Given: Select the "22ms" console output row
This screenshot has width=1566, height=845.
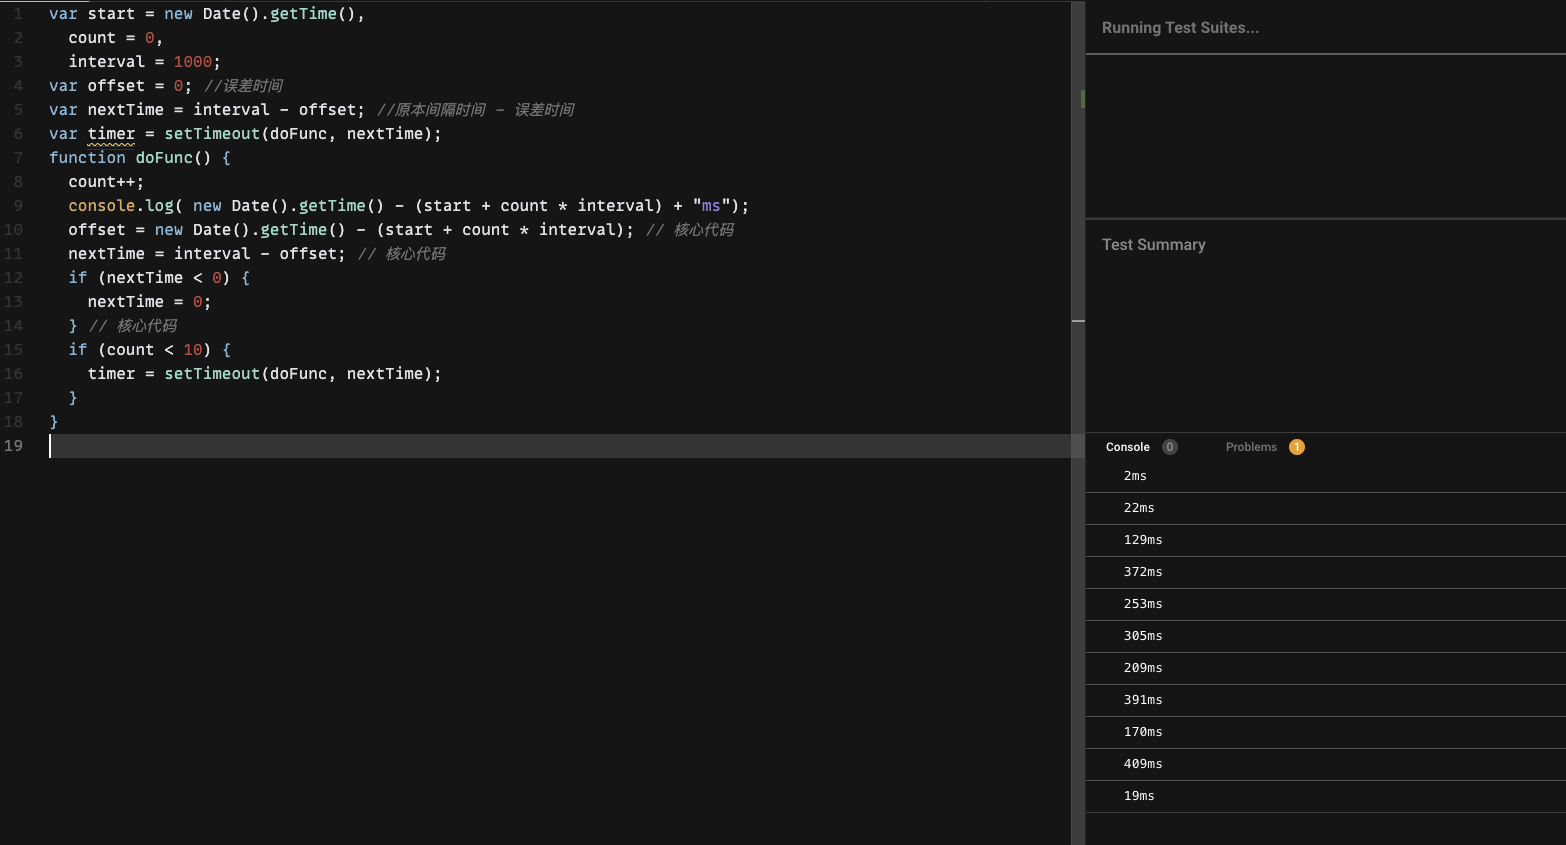Looking at the screenshot, I should coord(1326,508).
